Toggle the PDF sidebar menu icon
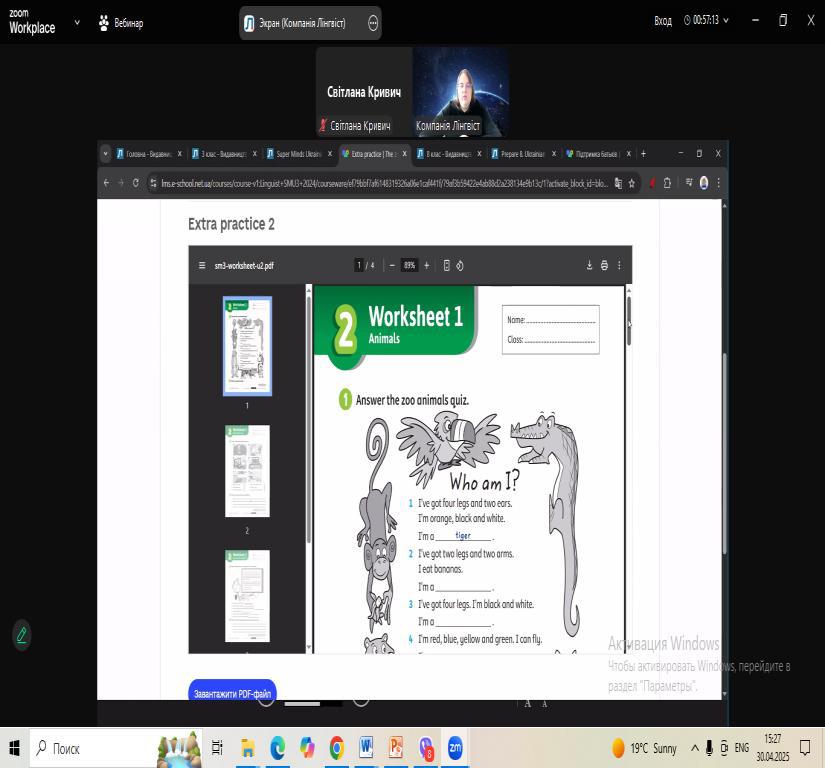825x768 pixels. tap(202, 266)
